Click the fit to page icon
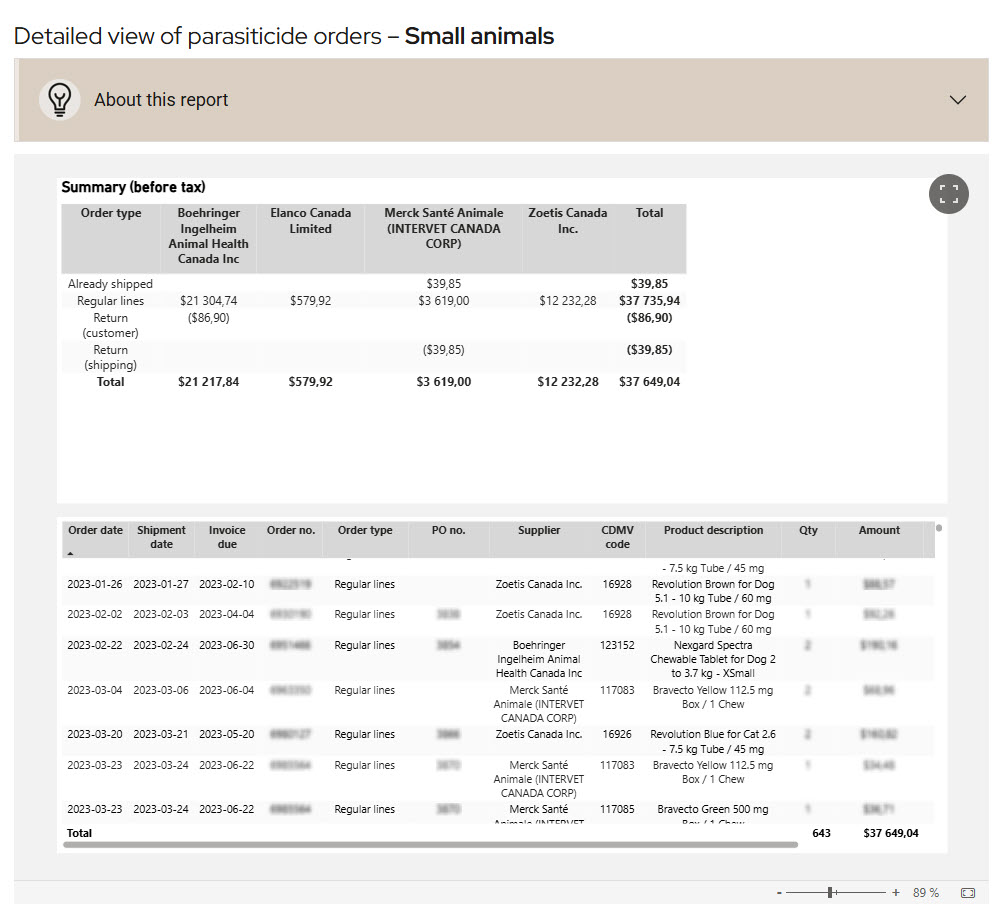996x915 pixels. tap(967, 892)
